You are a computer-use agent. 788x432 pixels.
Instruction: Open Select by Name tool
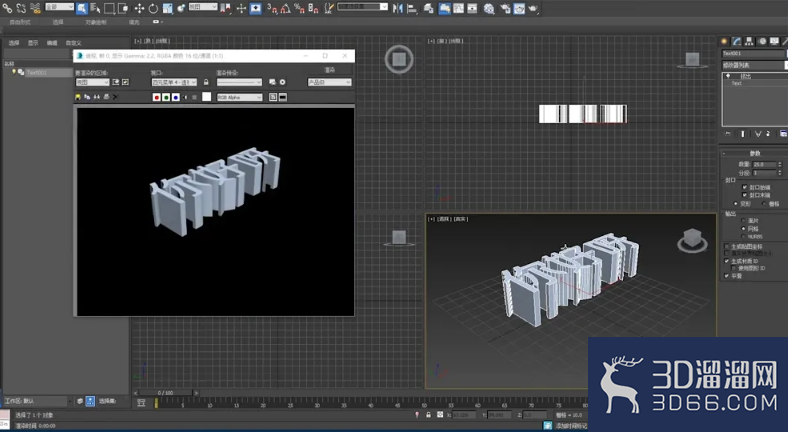[x=95, y=8]
